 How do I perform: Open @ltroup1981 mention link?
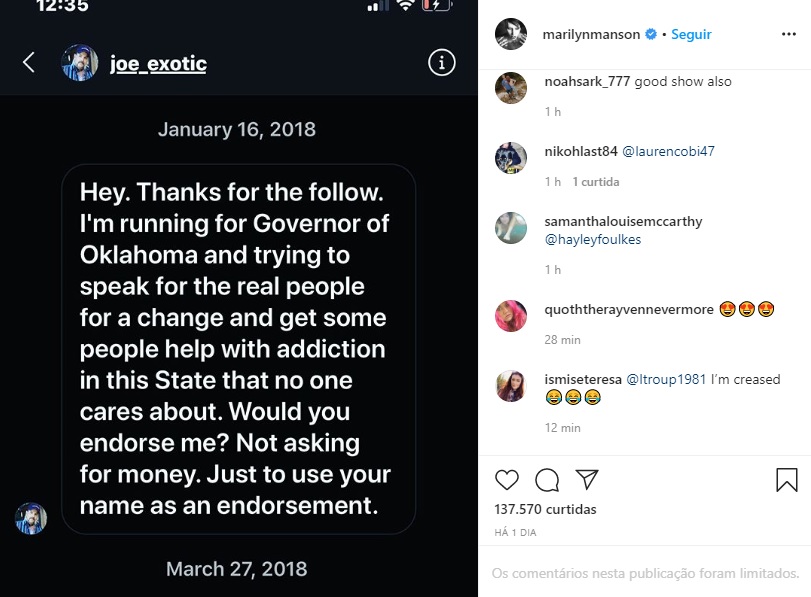tap(666, 380)
